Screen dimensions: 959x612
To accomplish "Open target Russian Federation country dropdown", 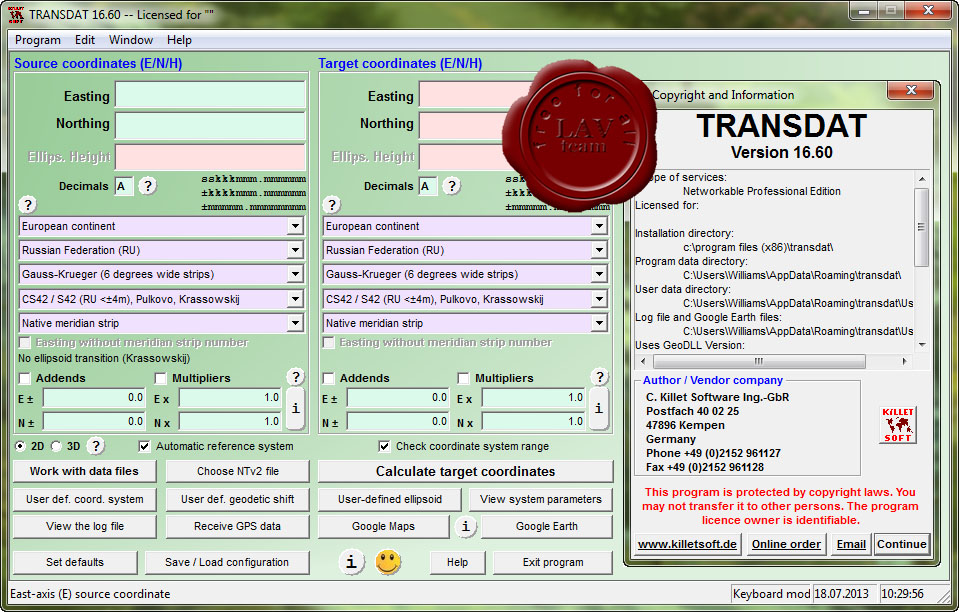I will pyautogui.click(x=599, y=250).
